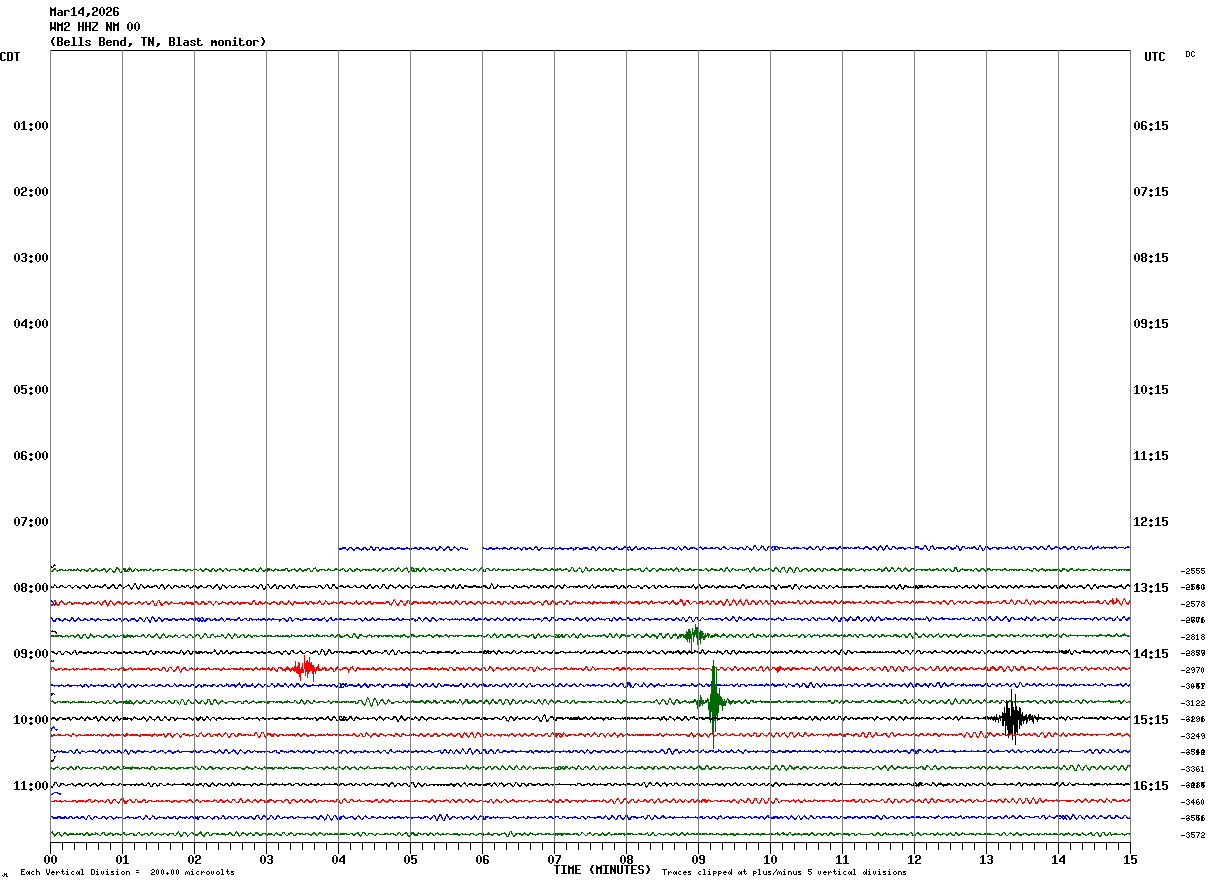This screenshot has width=1210, height=886.
Task: Click the red seismic burst on the 09:00 trace
Action: tap(305, 668)
